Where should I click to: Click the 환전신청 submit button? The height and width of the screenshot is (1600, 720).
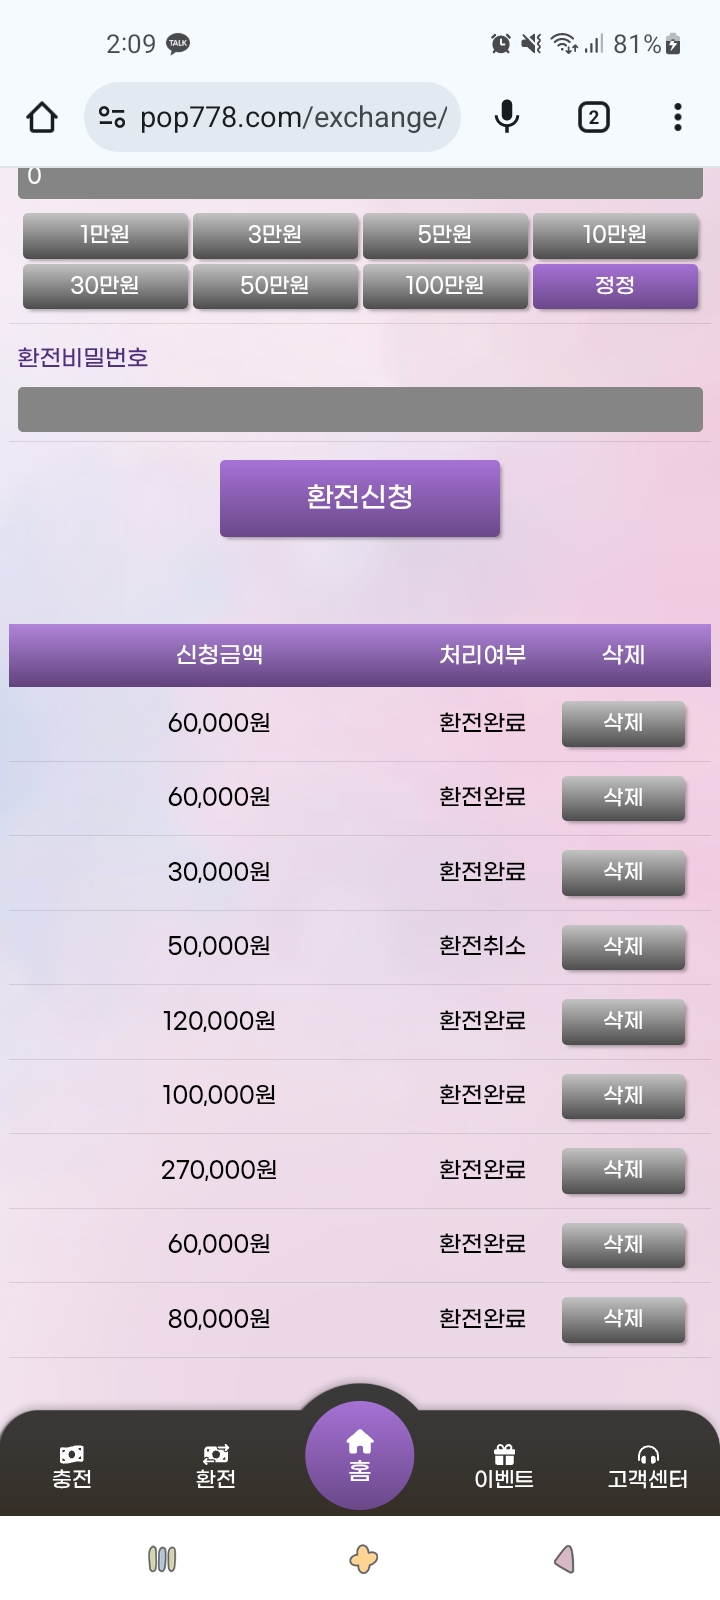tap(360, 498)
